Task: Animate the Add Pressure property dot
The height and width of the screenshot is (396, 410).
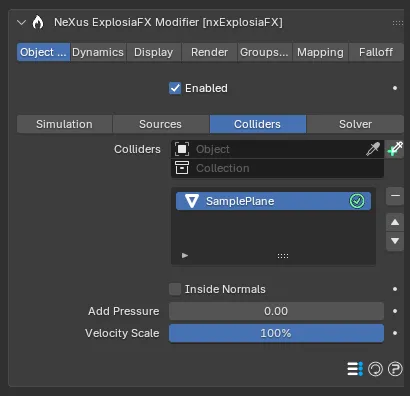Action: tap(395, 311)
